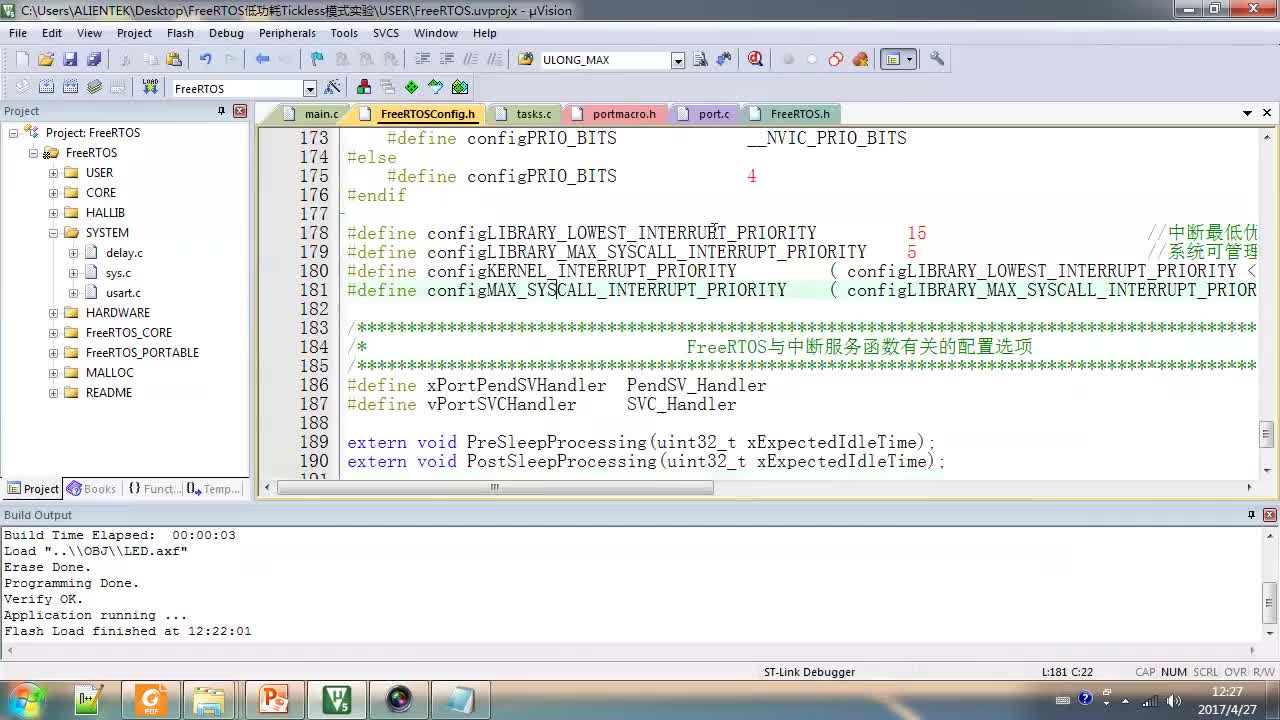Build target files icon
Image resolution: width=1280 pixels, height=720 pixels.
pyautogui.click(x=46, y=87)
